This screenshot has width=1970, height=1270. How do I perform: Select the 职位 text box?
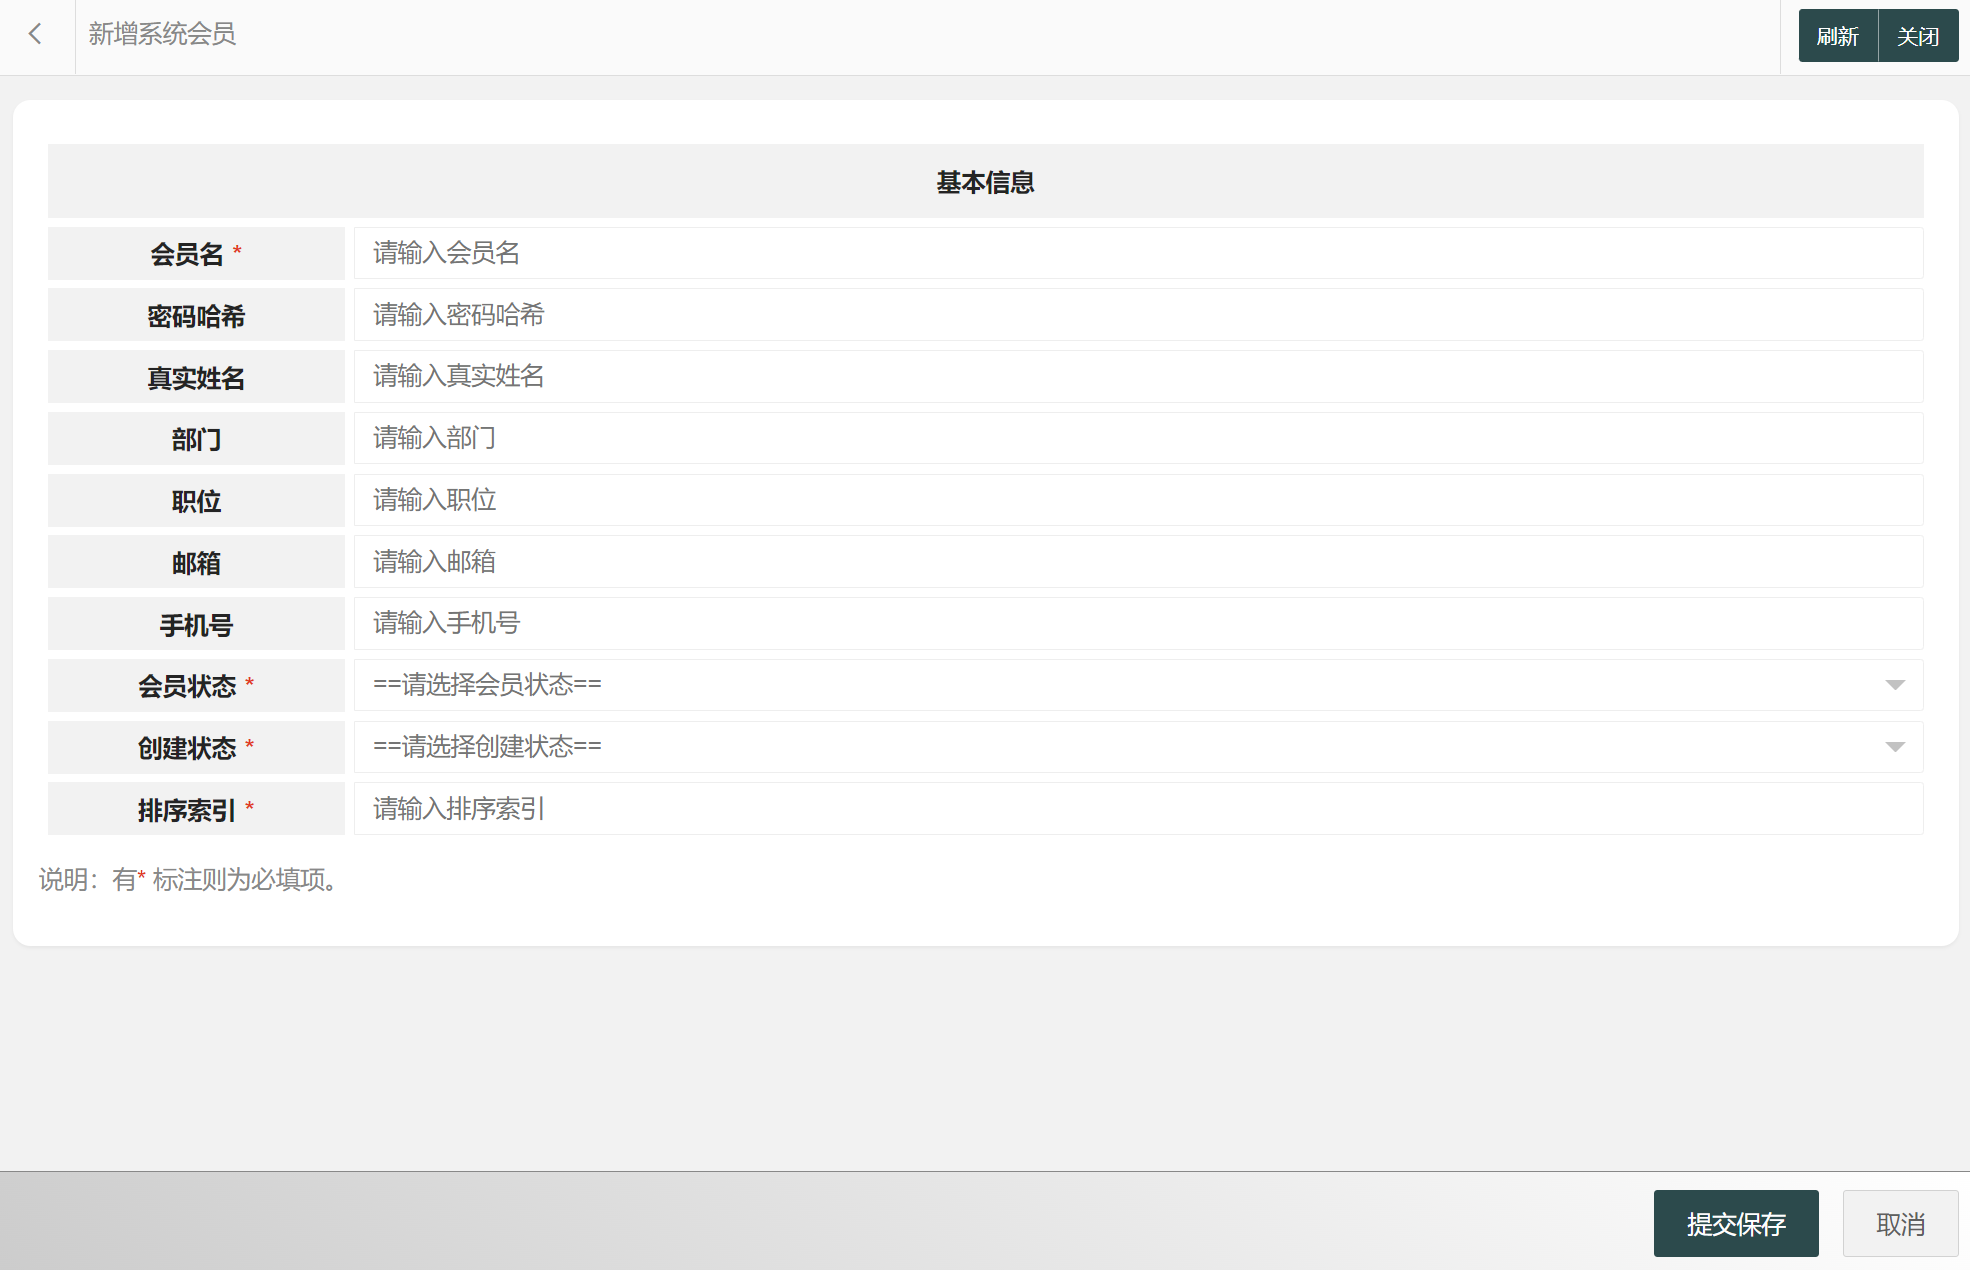coord(1137,500)
